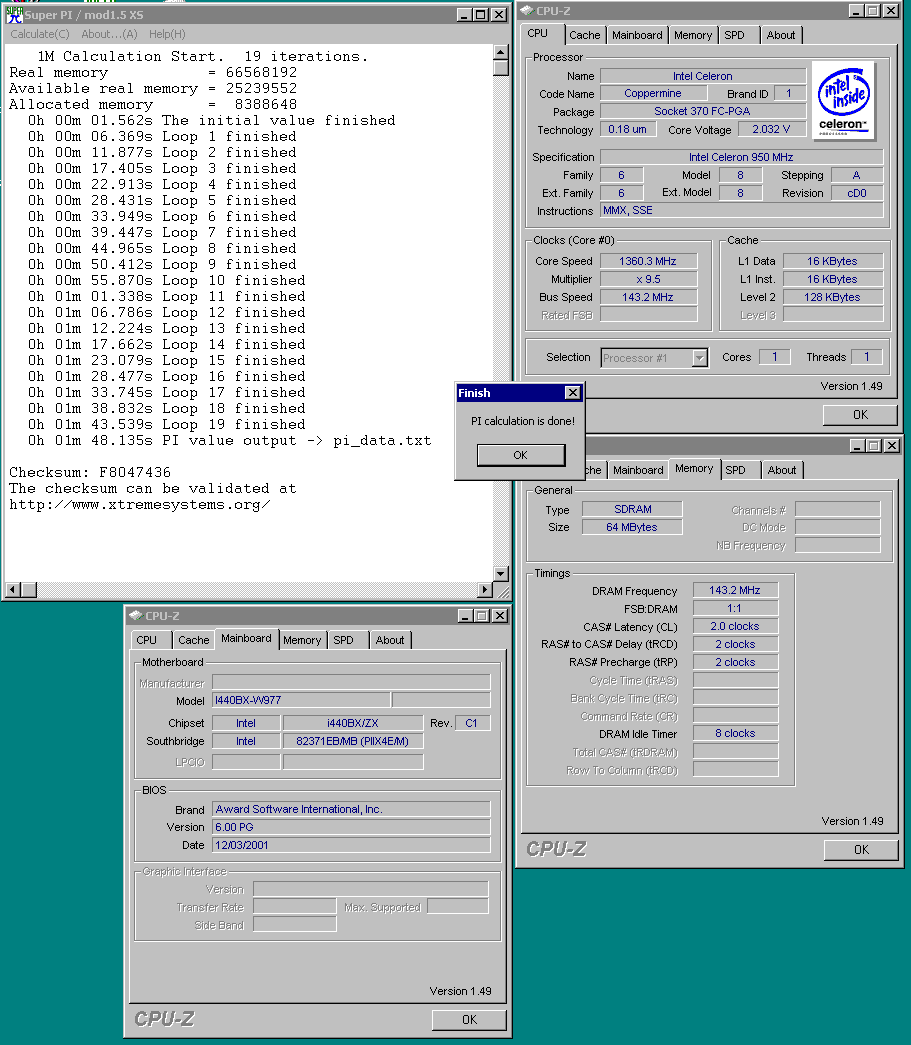Click the Code Name field Coppermine
The width and height of the screenshot is (911, 1045).
652,93
